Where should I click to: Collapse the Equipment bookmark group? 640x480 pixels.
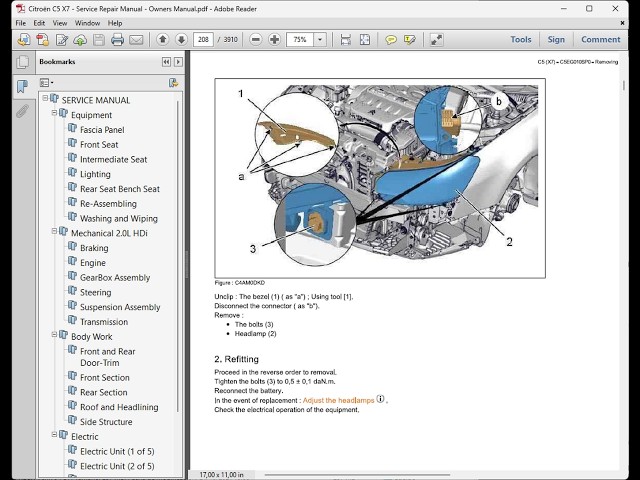(54, 113)
